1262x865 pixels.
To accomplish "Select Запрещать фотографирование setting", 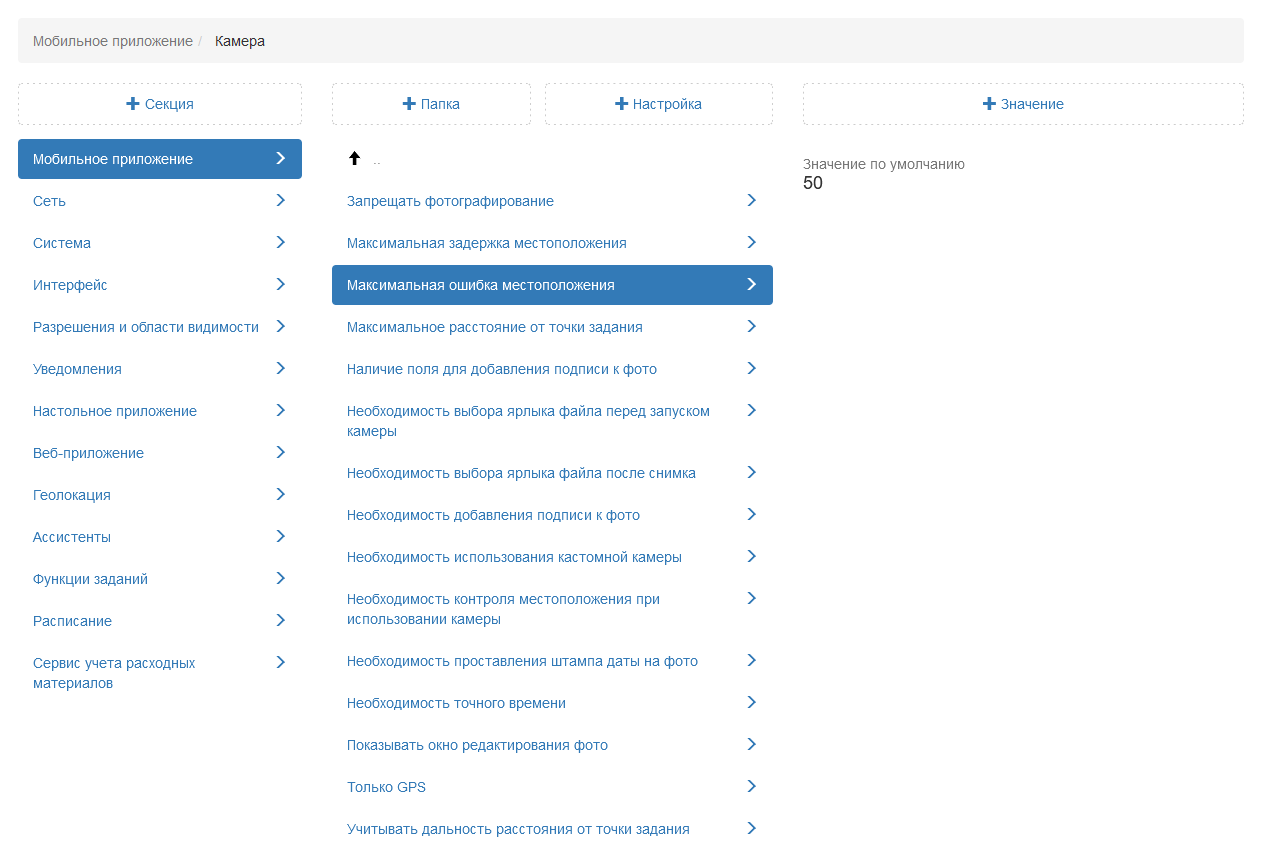I will [x=552, y=201].
